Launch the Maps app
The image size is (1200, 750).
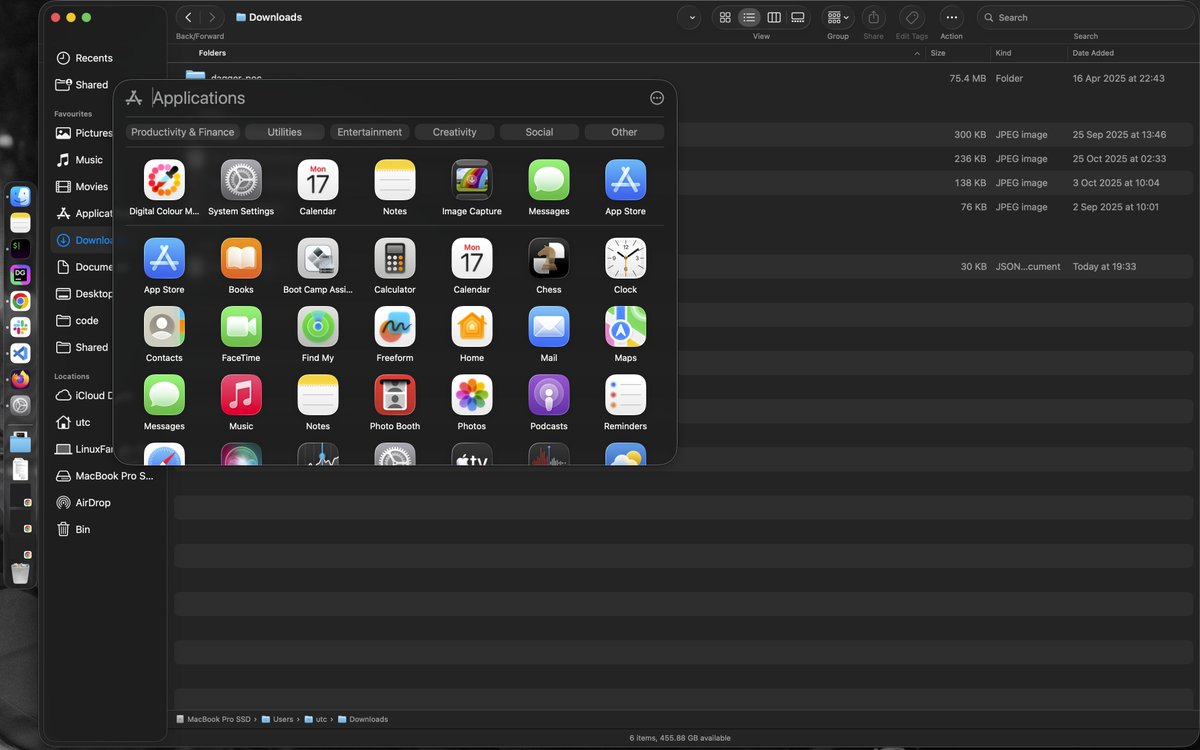626,326
